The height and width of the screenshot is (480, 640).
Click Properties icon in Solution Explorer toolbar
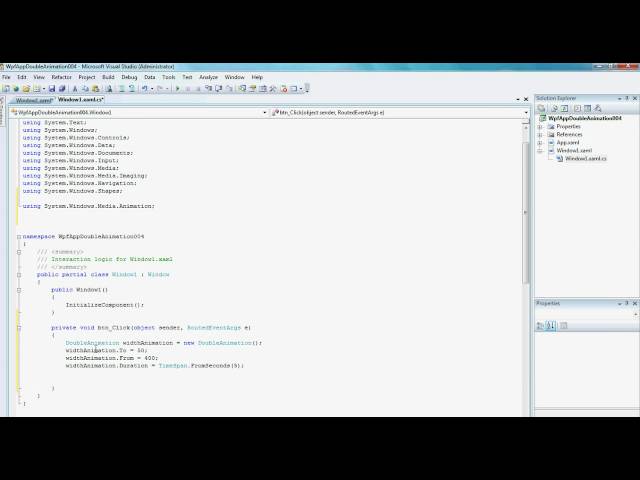point(542,108)
